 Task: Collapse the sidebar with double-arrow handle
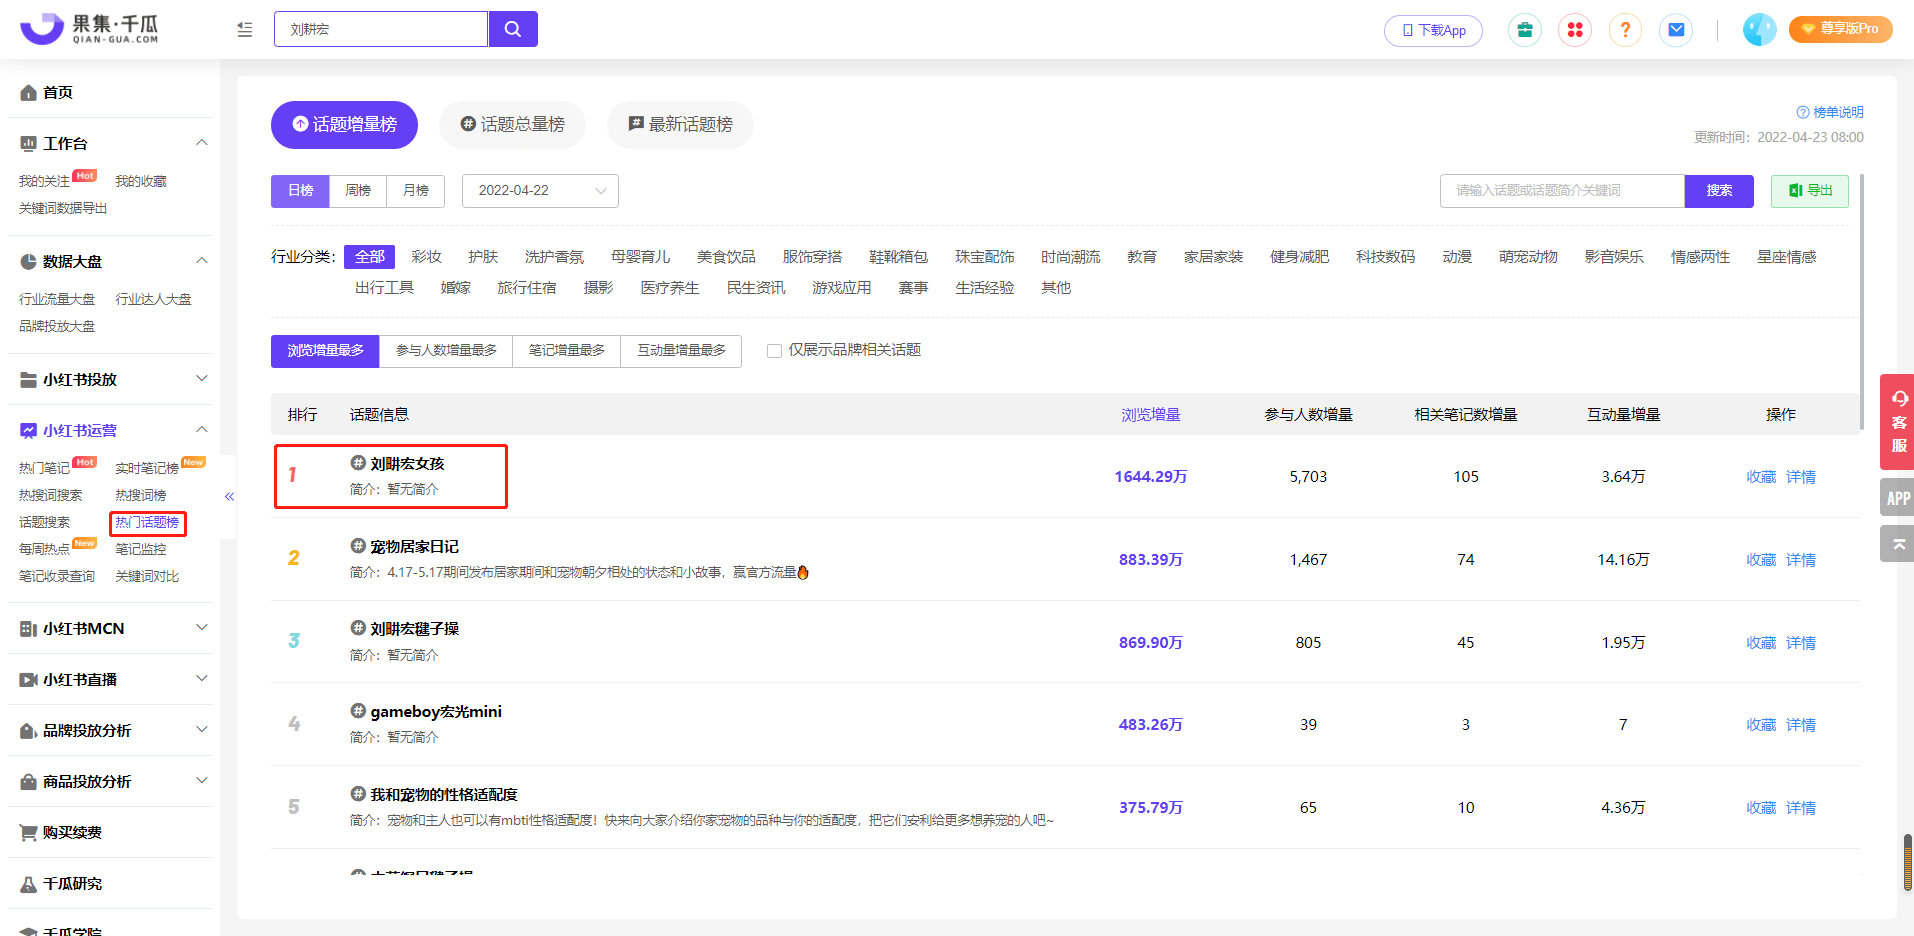point(229,497)
